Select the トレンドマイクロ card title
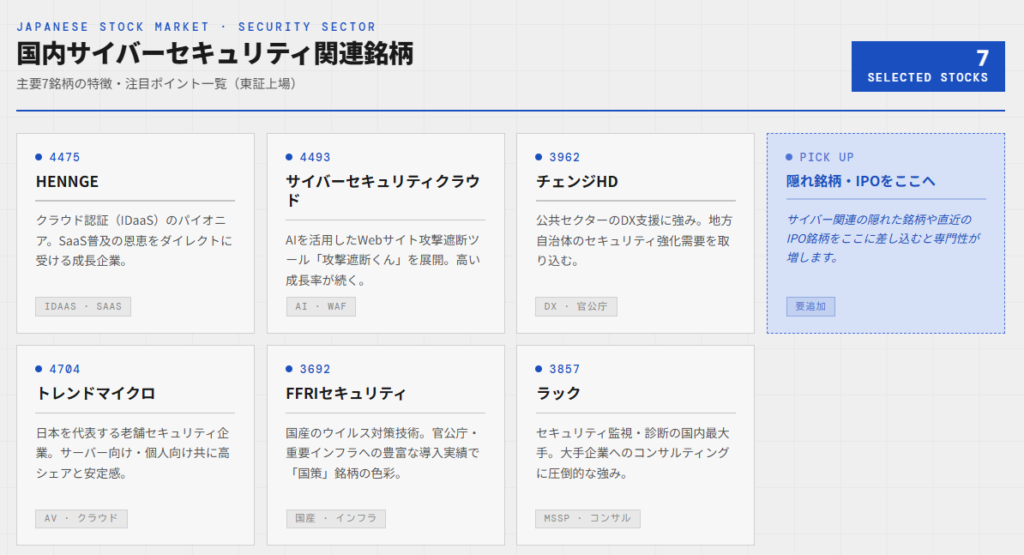 96,394
